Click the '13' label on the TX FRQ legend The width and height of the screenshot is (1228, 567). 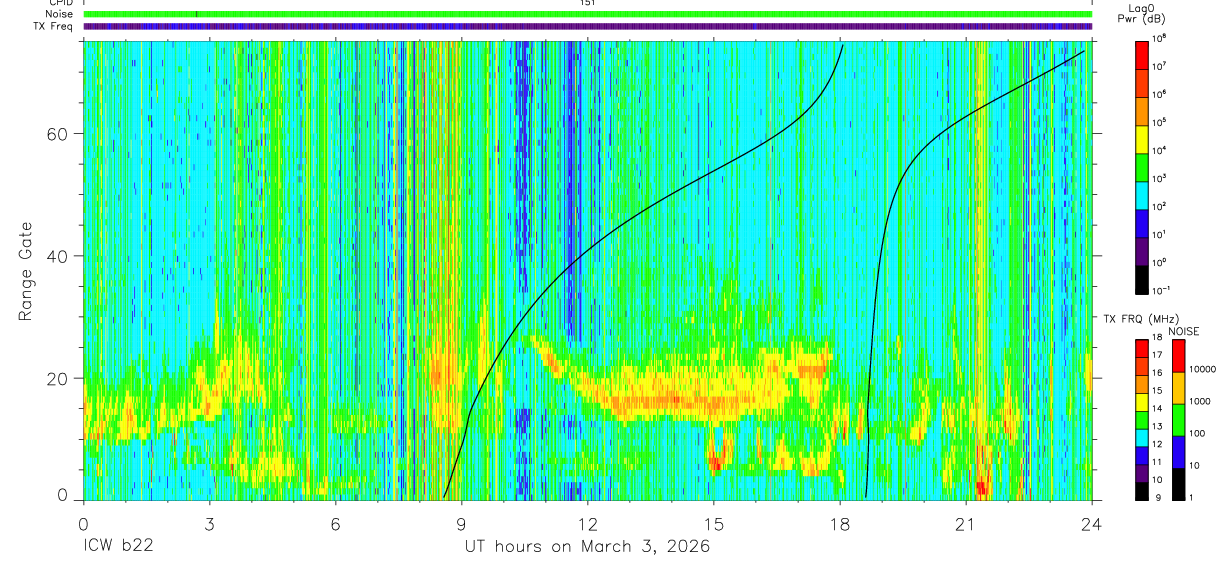pos(1157,425)
